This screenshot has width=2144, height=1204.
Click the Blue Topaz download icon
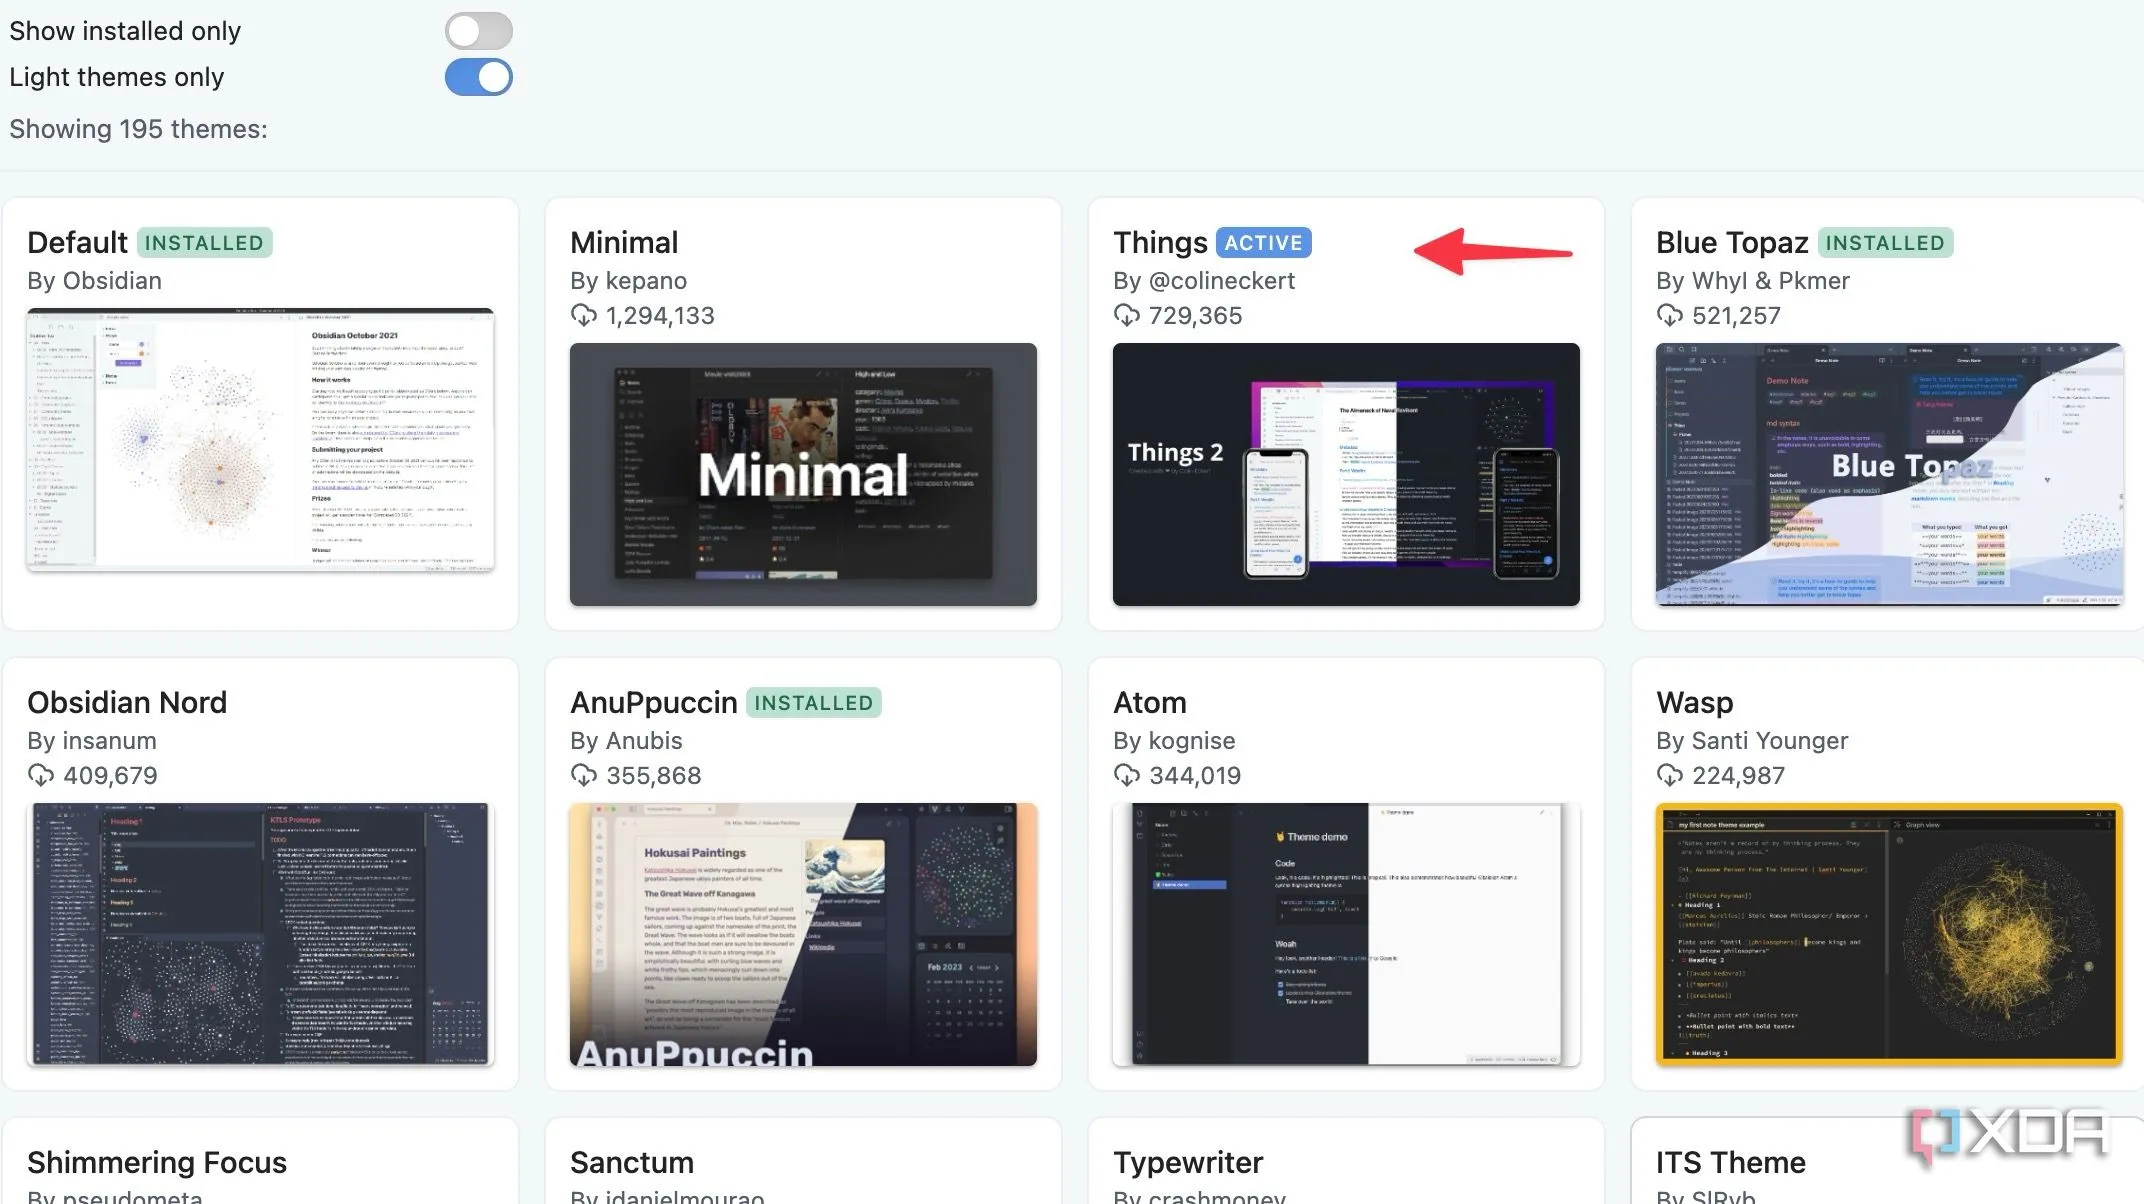pos(1669,316)
